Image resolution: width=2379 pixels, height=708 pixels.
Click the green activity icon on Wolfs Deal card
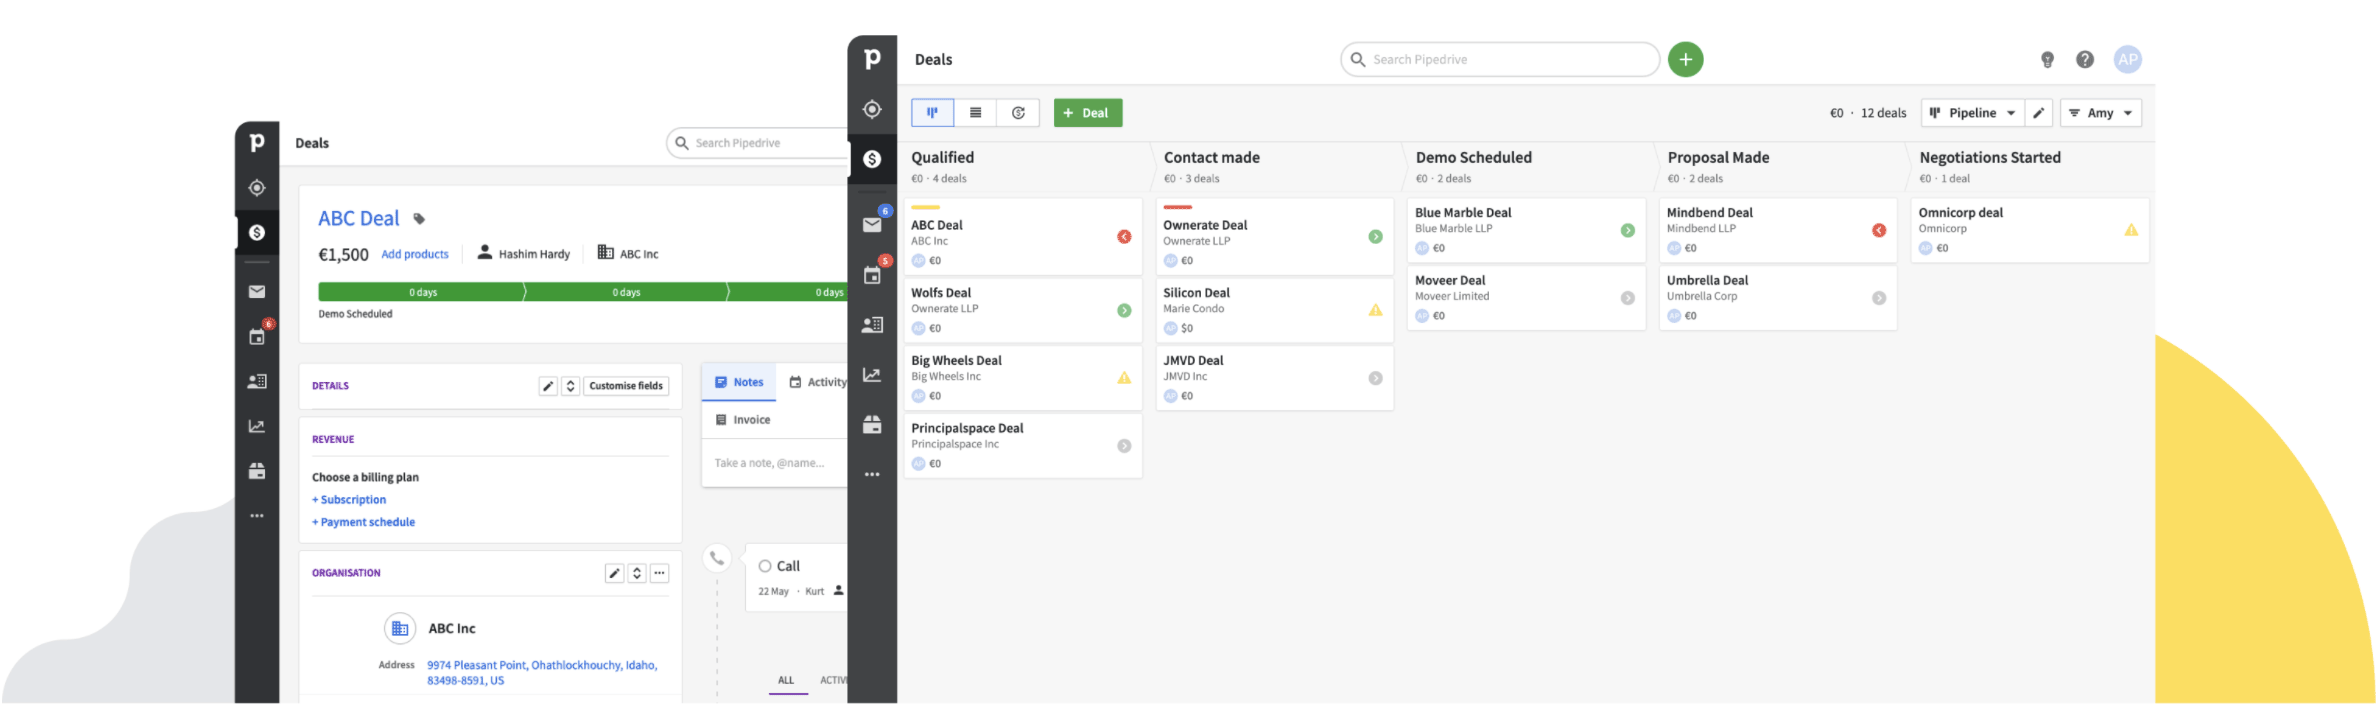(1124, 311)
